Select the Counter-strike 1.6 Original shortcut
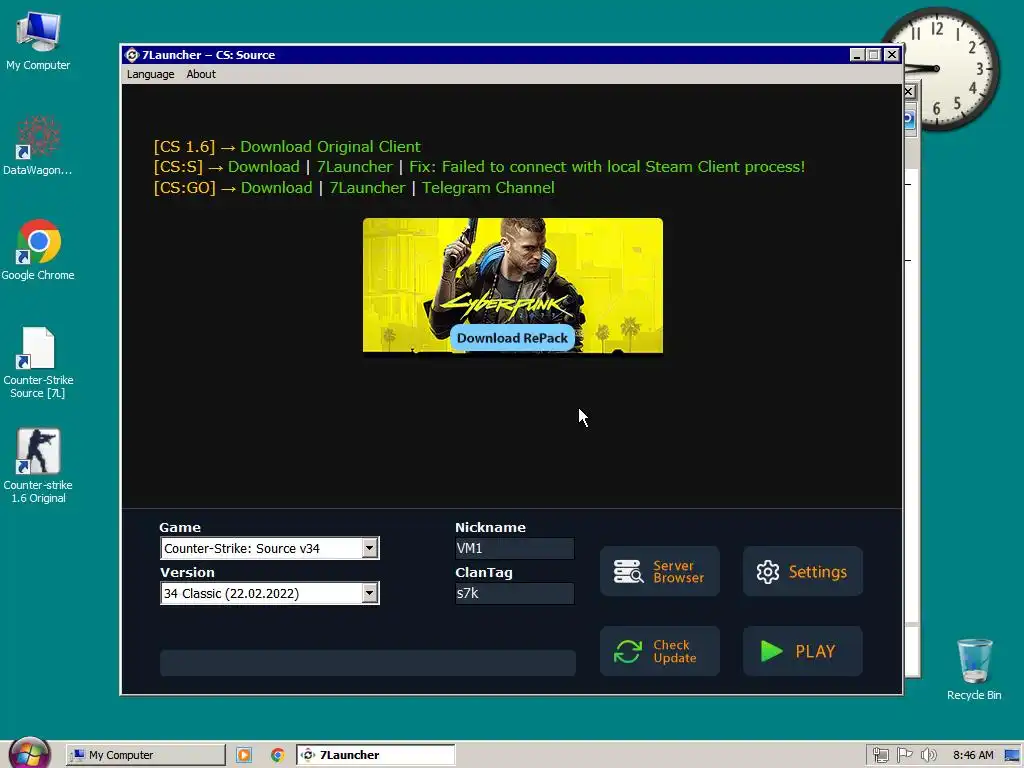1024x768 pixels. [38, 467]
